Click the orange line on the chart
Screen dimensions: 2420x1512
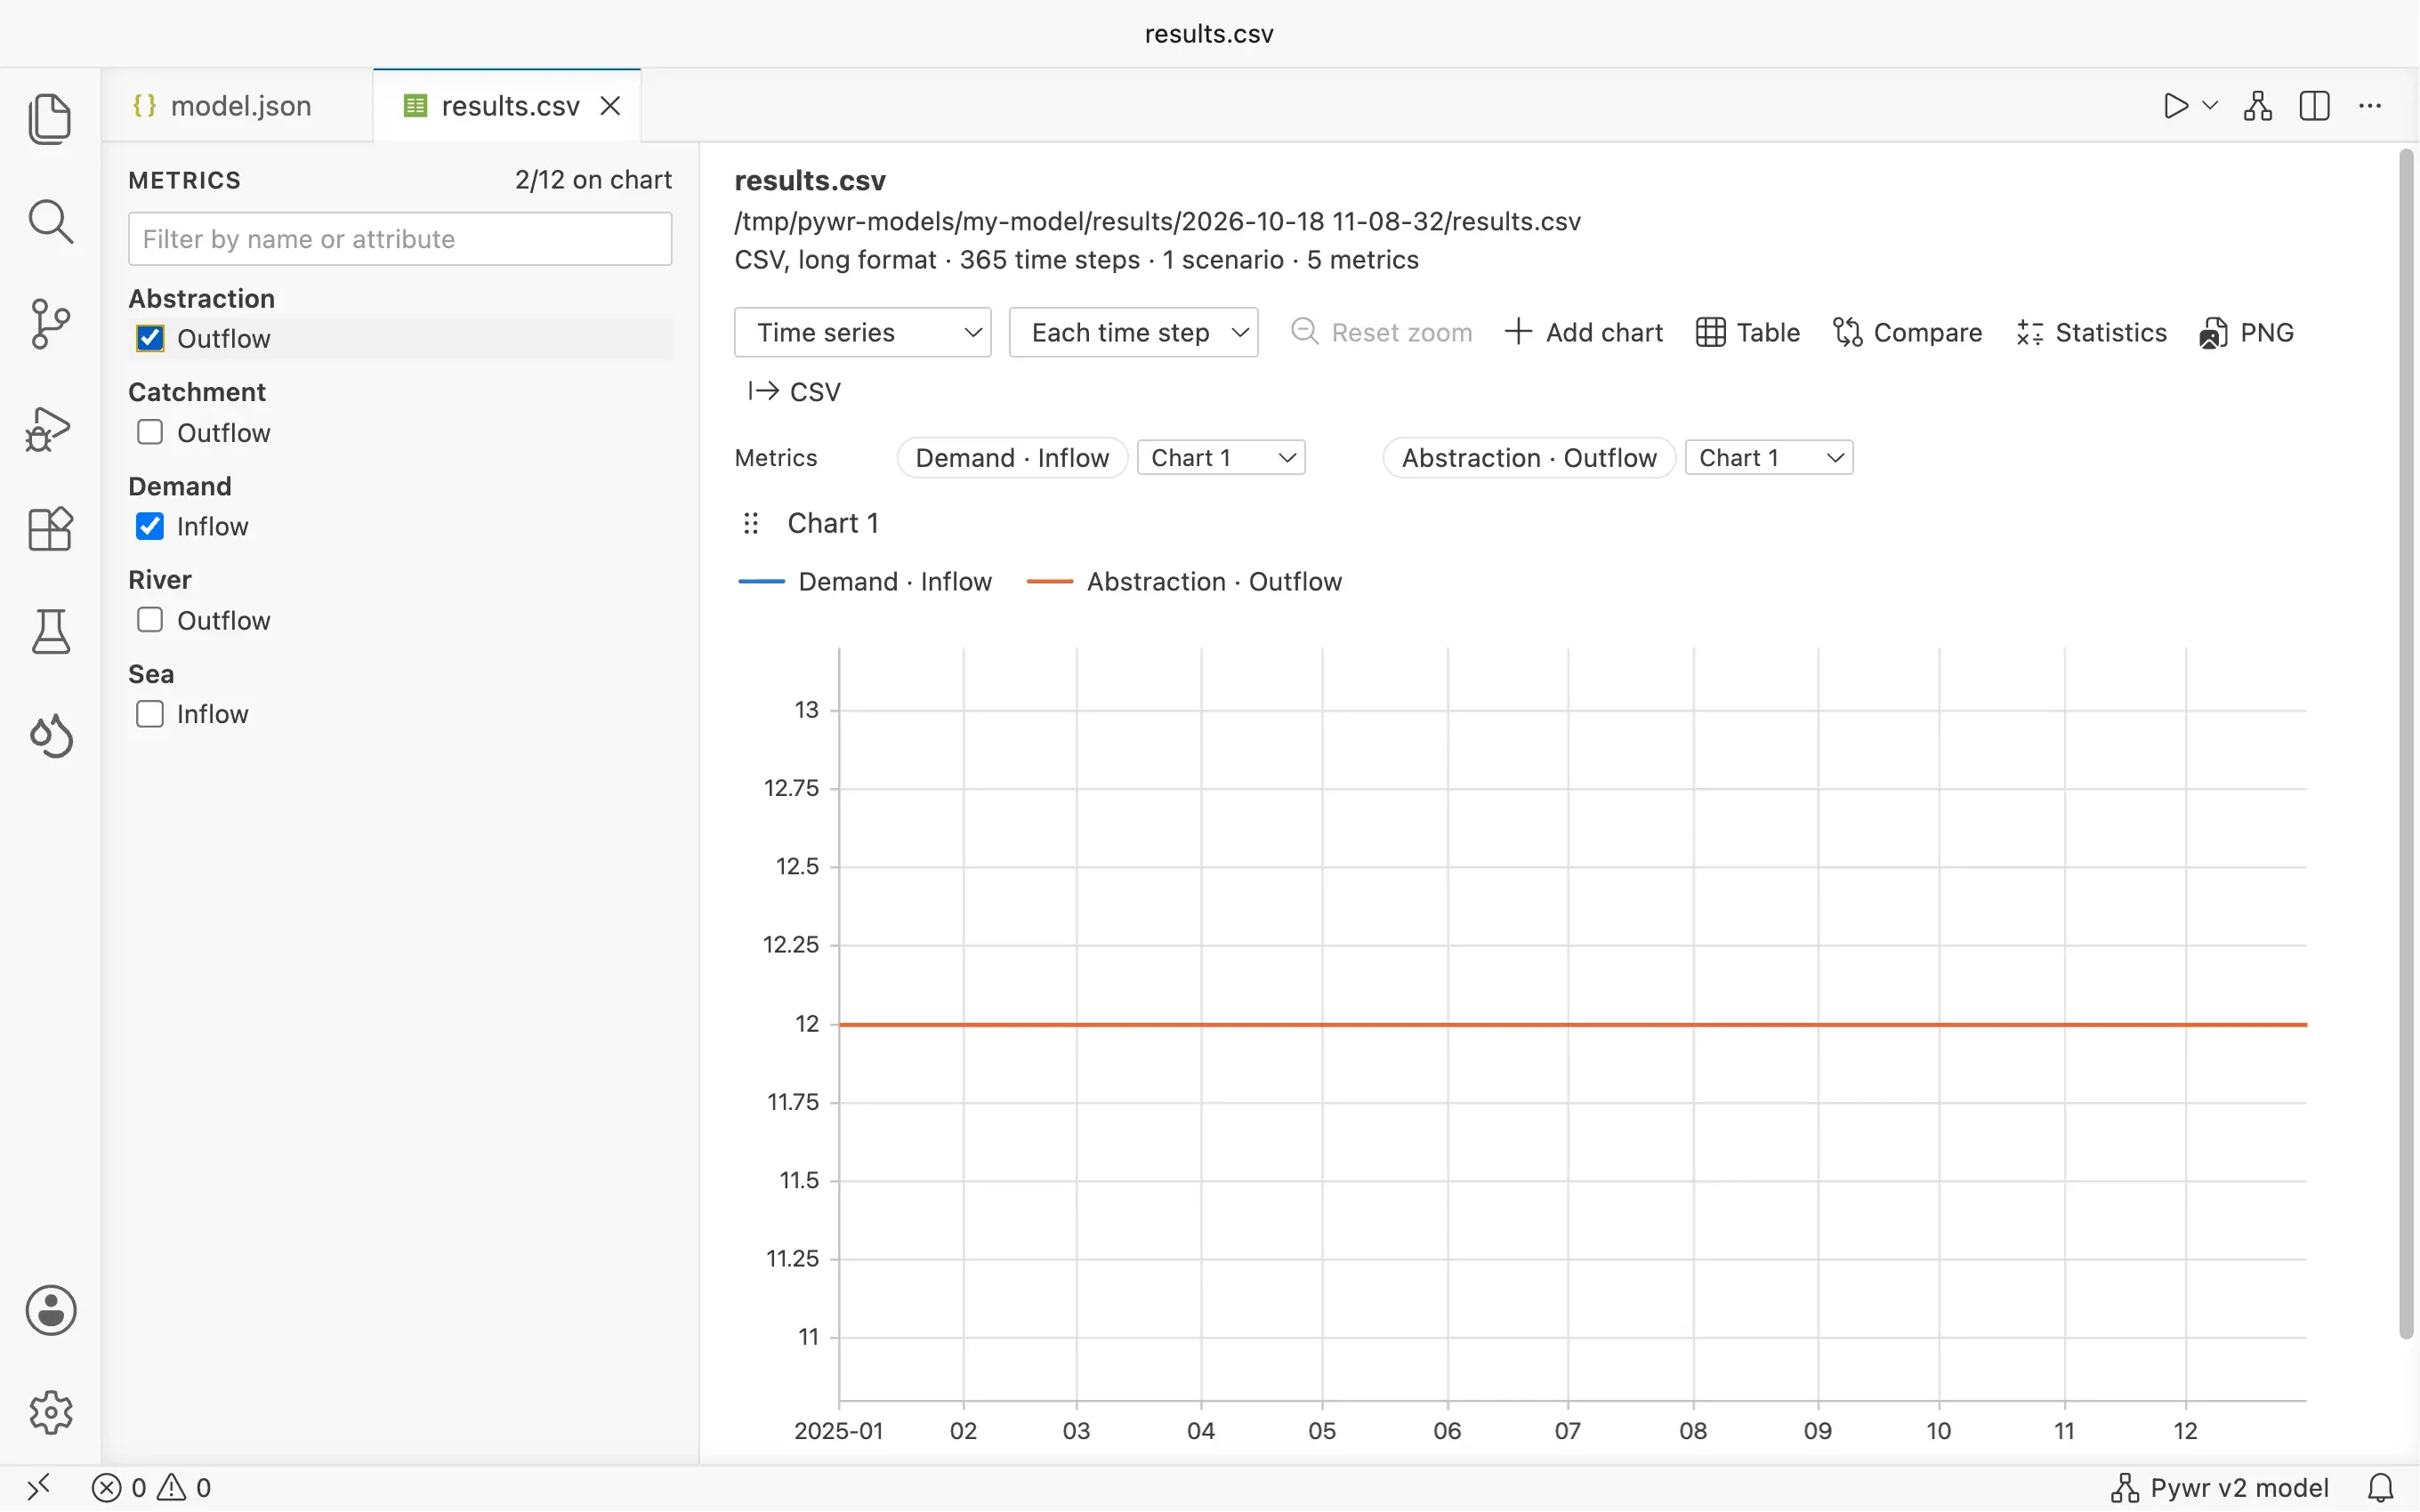click(x=1572, y=1024)
